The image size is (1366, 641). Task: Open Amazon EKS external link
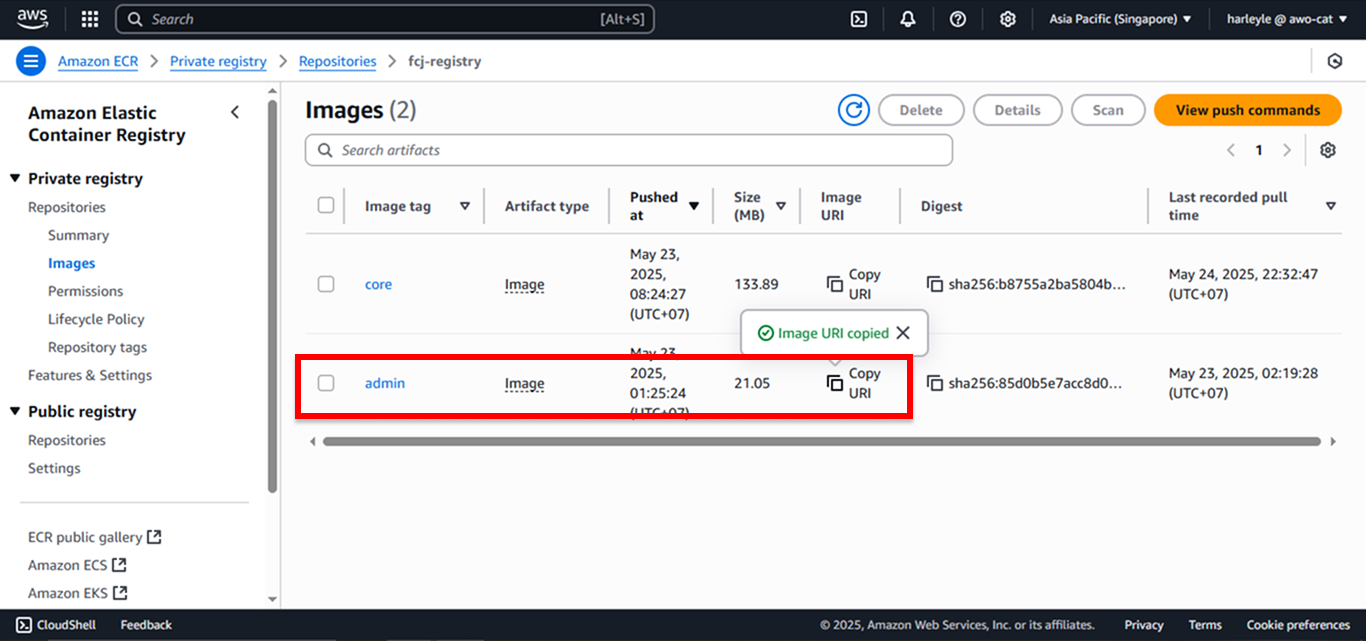coord(77,593)
